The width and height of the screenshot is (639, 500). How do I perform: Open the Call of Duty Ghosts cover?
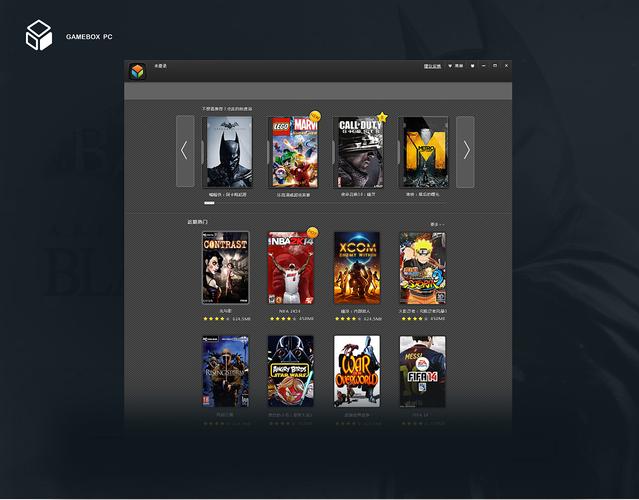tap(359, 152)
